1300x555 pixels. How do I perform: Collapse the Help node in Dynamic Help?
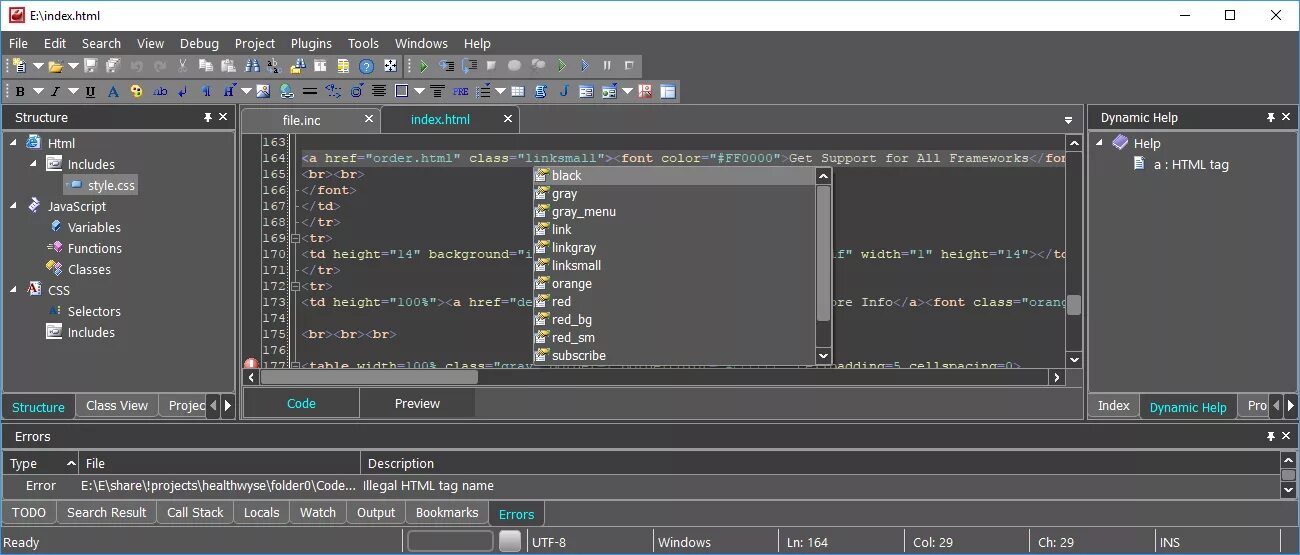coord(1099,143)
